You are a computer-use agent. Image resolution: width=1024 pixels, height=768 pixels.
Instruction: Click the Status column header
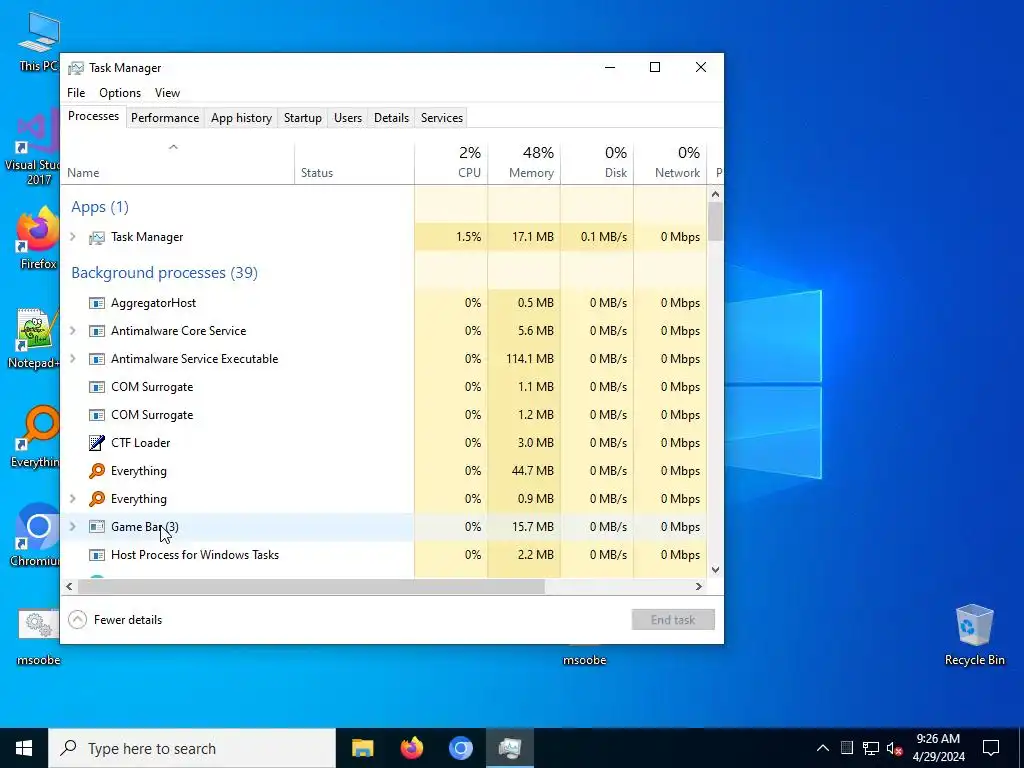354,163
